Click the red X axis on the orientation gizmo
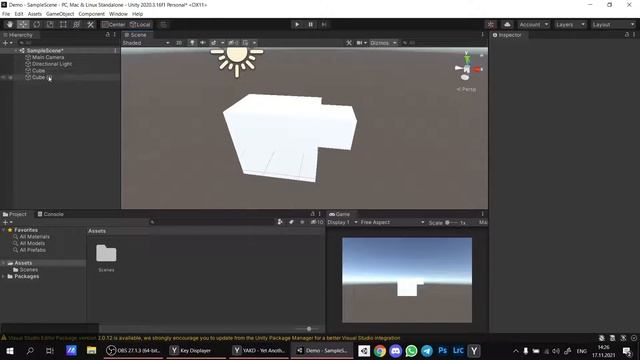 pos(477,70)
